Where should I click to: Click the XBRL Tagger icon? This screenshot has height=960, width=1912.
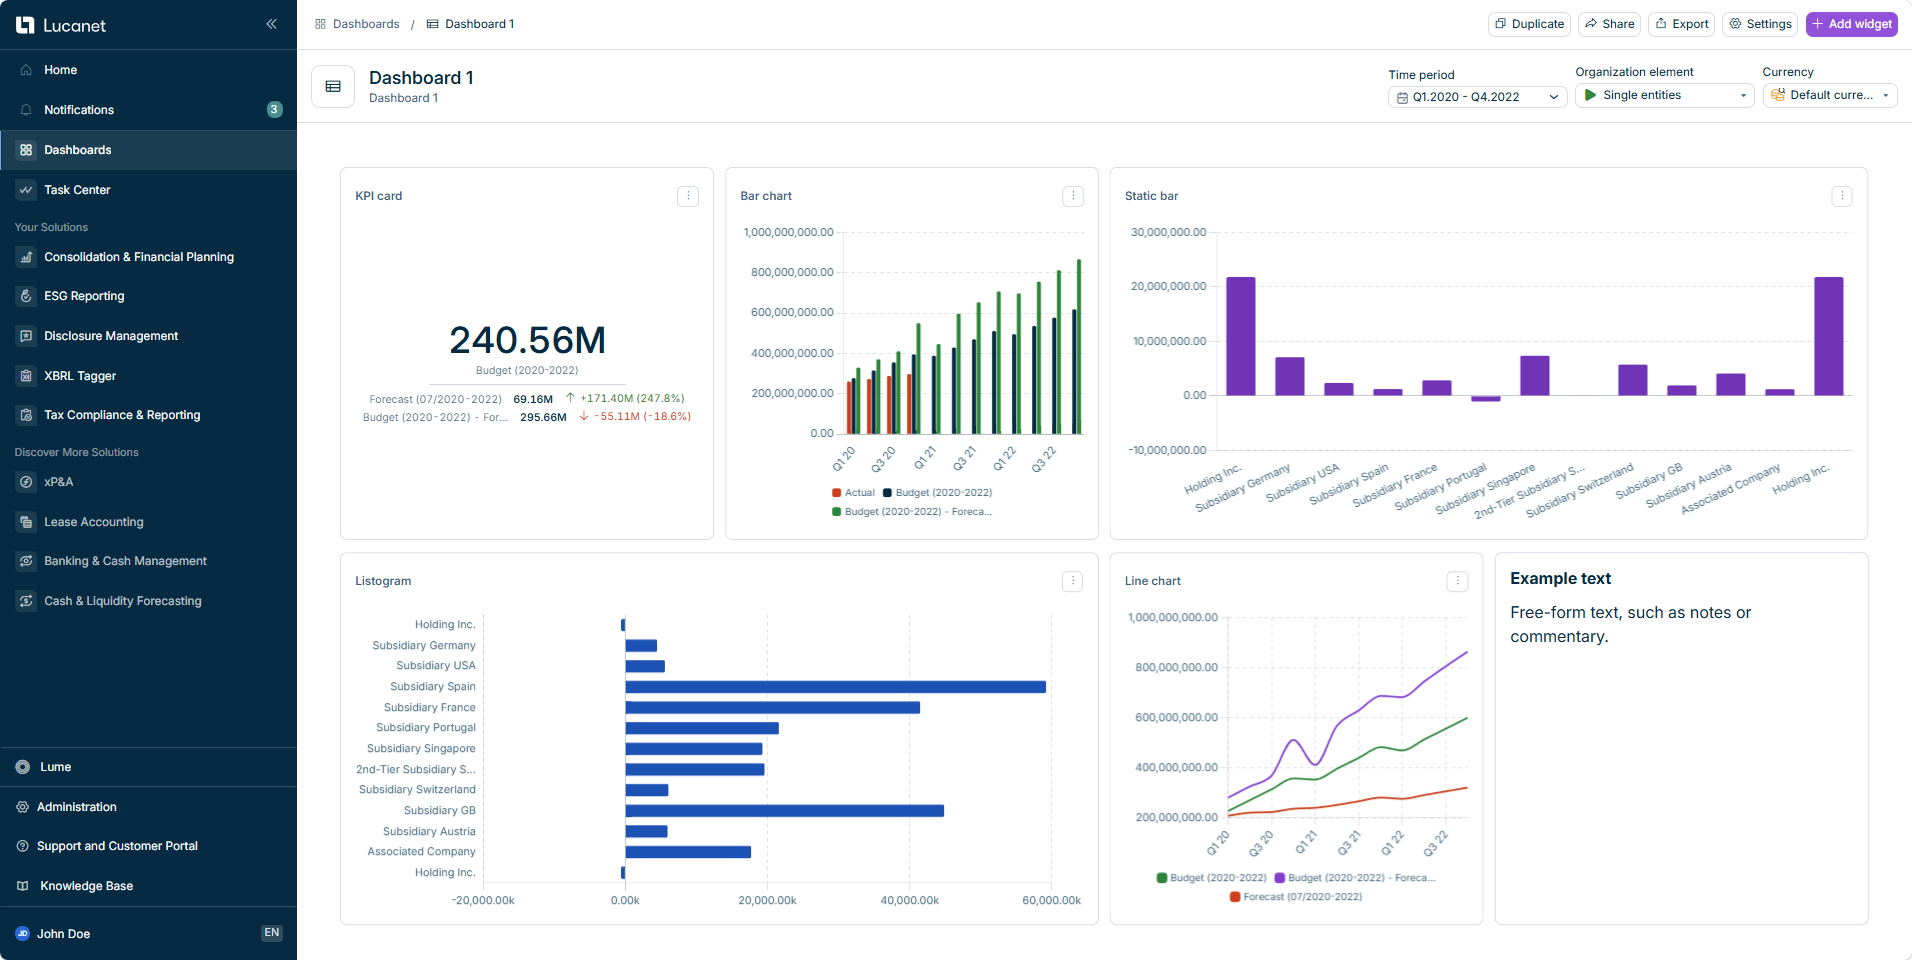pyautogui.click(x=26, y=376)
